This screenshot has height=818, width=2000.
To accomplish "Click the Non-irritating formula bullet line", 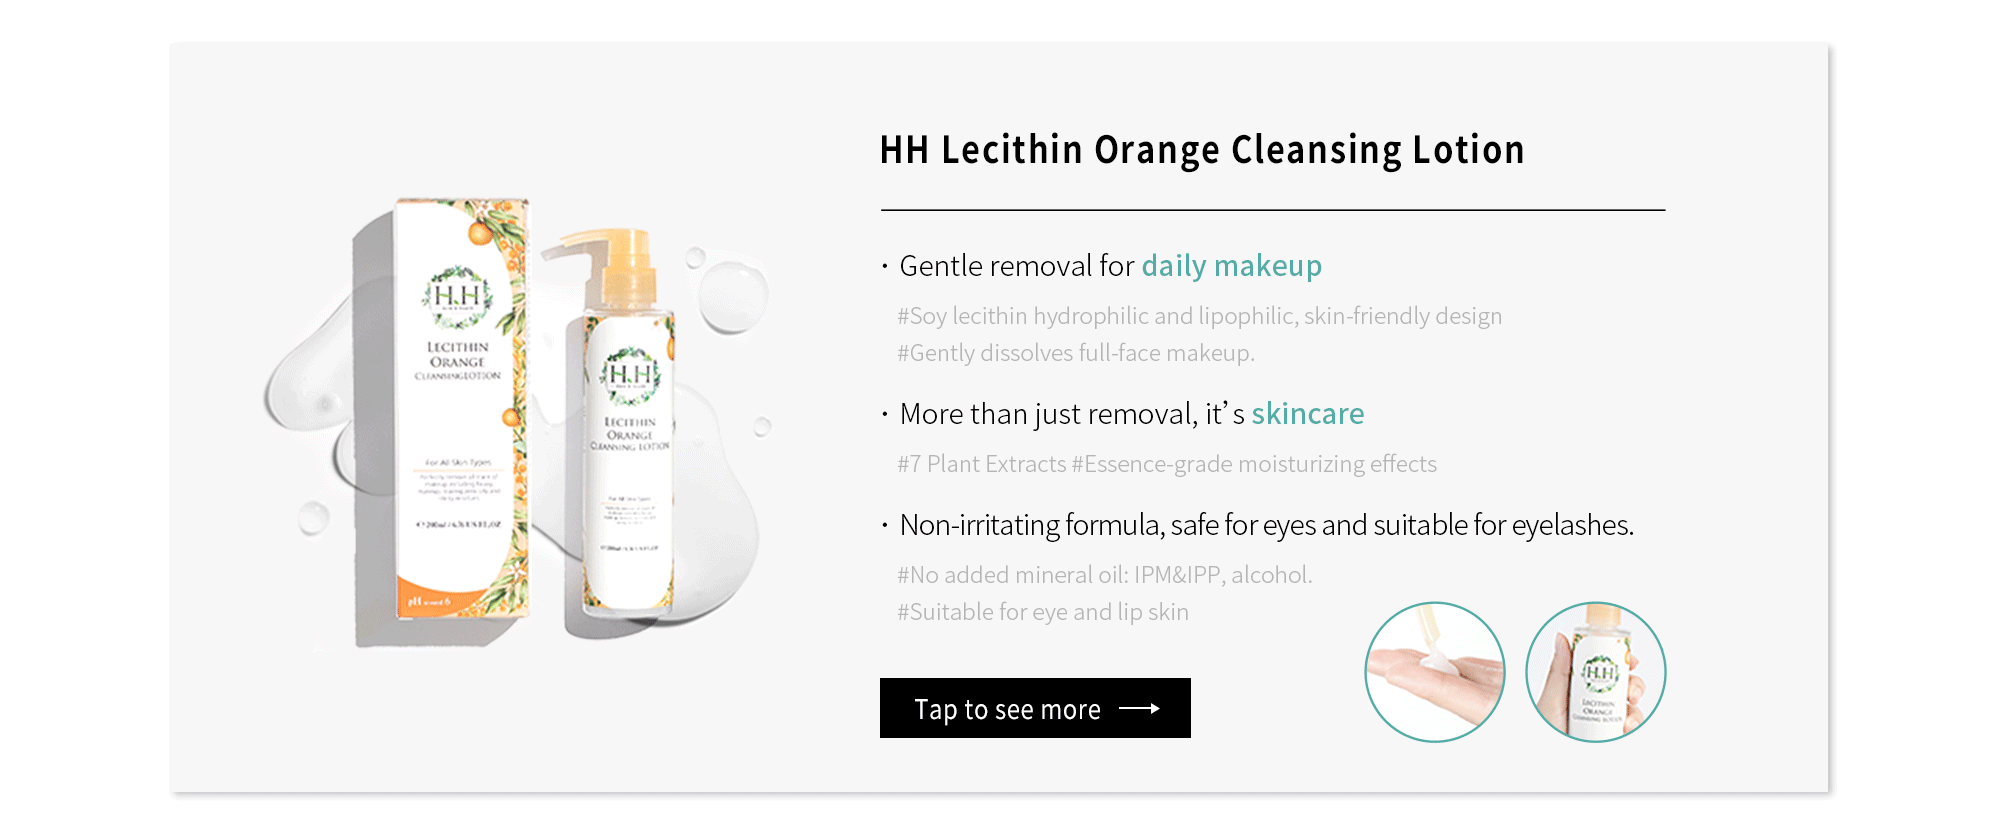I will [x=1267, y=525].
